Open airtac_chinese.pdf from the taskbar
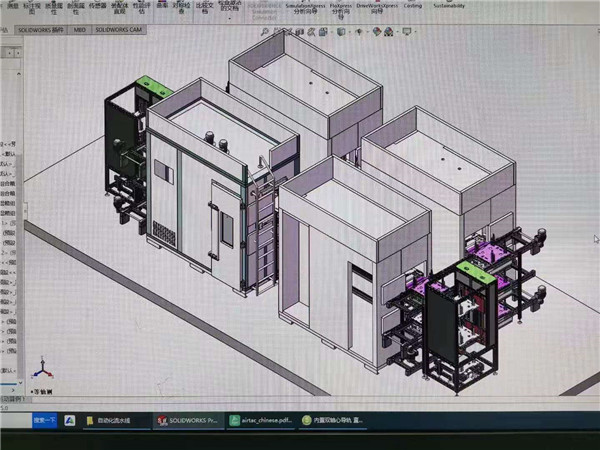600x450 pixels. pyautogui.click(x=260, y=421)
